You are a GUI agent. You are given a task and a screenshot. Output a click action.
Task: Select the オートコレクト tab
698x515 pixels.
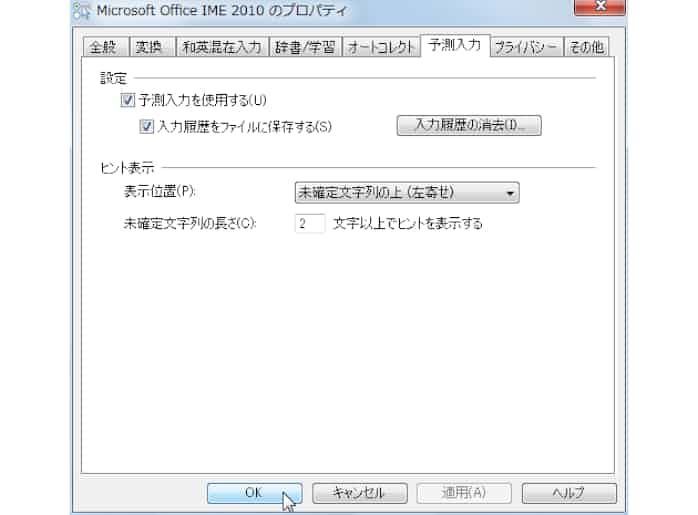click(381, 47)
